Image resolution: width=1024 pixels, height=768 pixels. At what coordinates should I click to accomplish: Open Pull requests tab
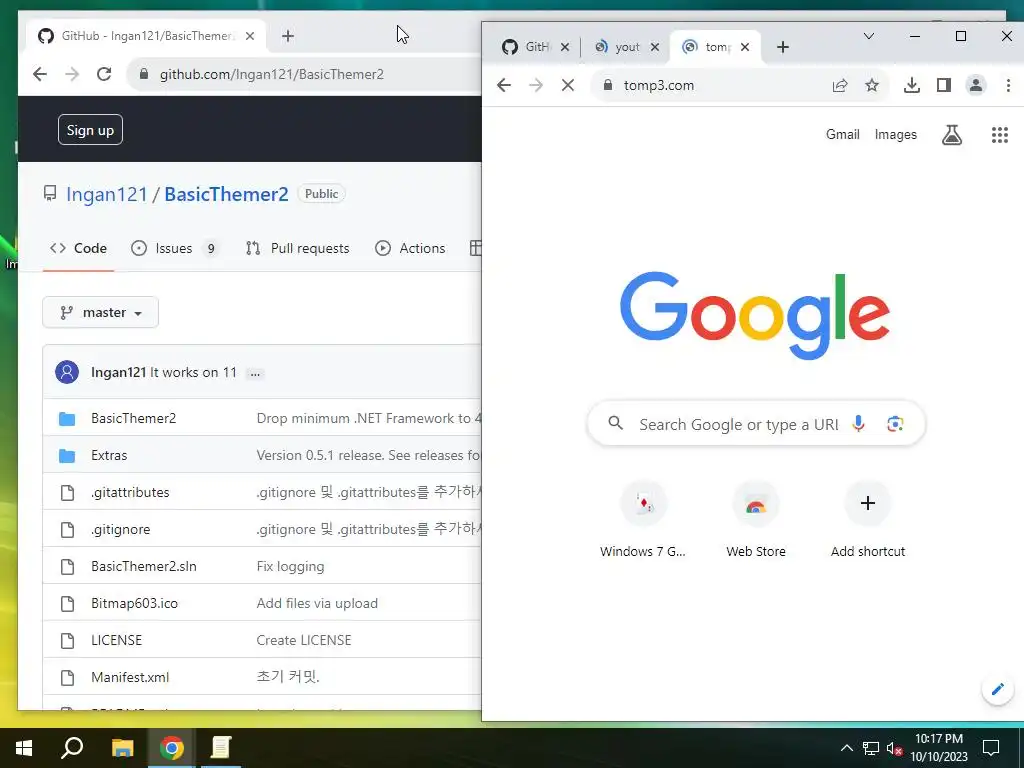click(298, 248)
